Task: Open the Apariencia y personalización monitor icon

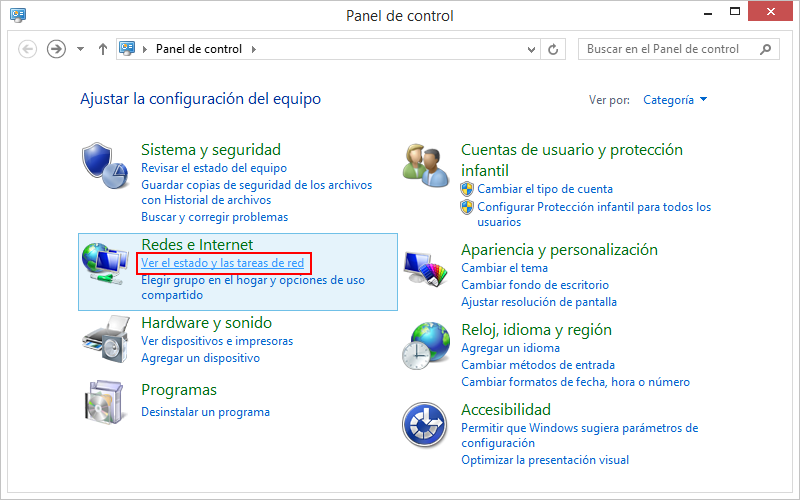Action: [425, 266]
